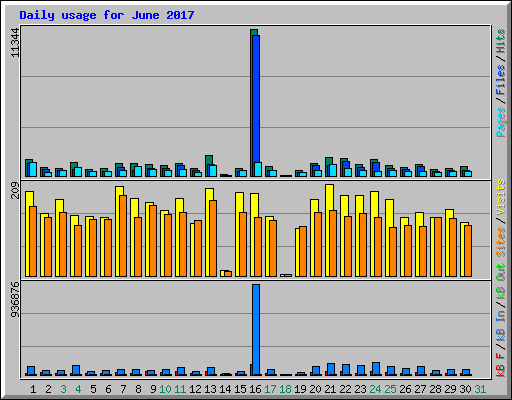Click day label 13 on the x-axis
The width and height of the screenshot is (512, 400).
click(x=210, y=389)
